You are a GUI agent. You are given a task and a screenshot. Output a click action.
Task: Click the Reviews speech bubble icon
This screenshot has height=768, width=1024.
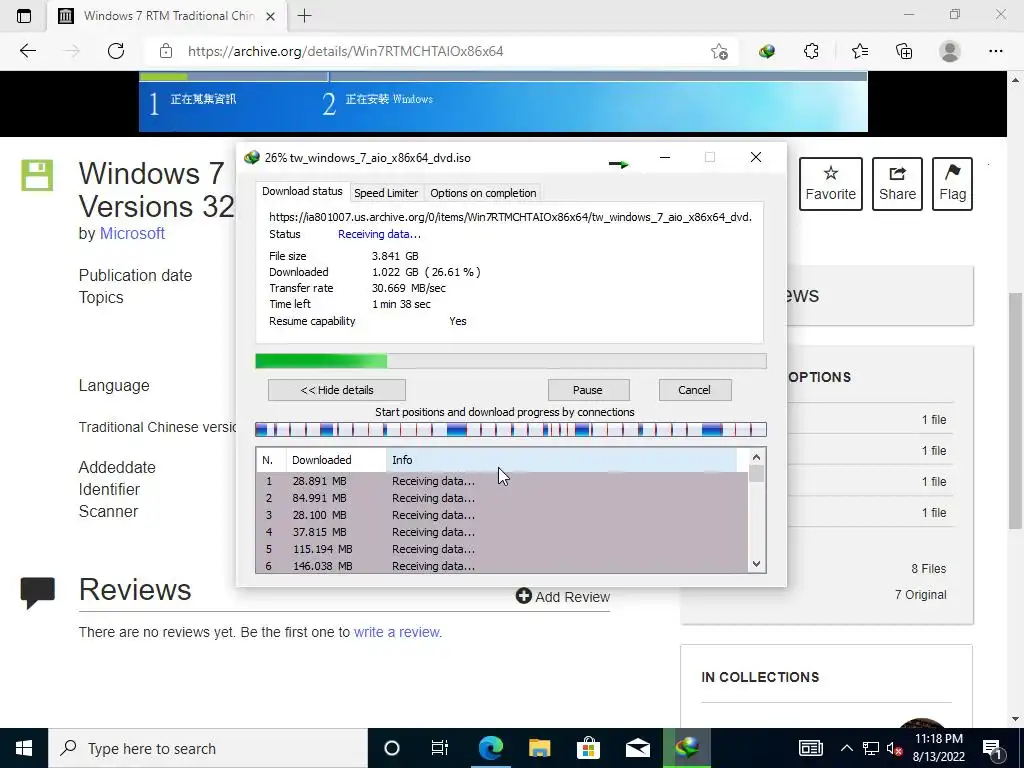[x=38, y=592]
